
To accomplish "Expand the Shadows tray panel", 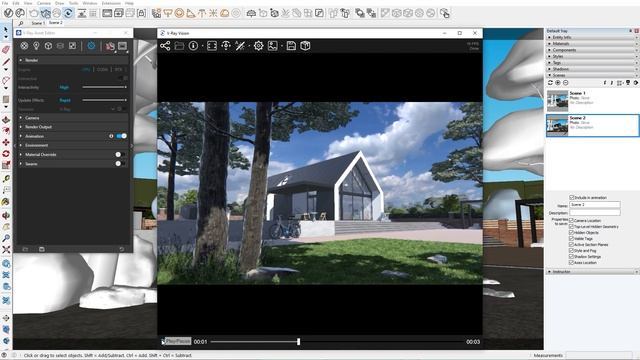I will click(x=592, y=69).
